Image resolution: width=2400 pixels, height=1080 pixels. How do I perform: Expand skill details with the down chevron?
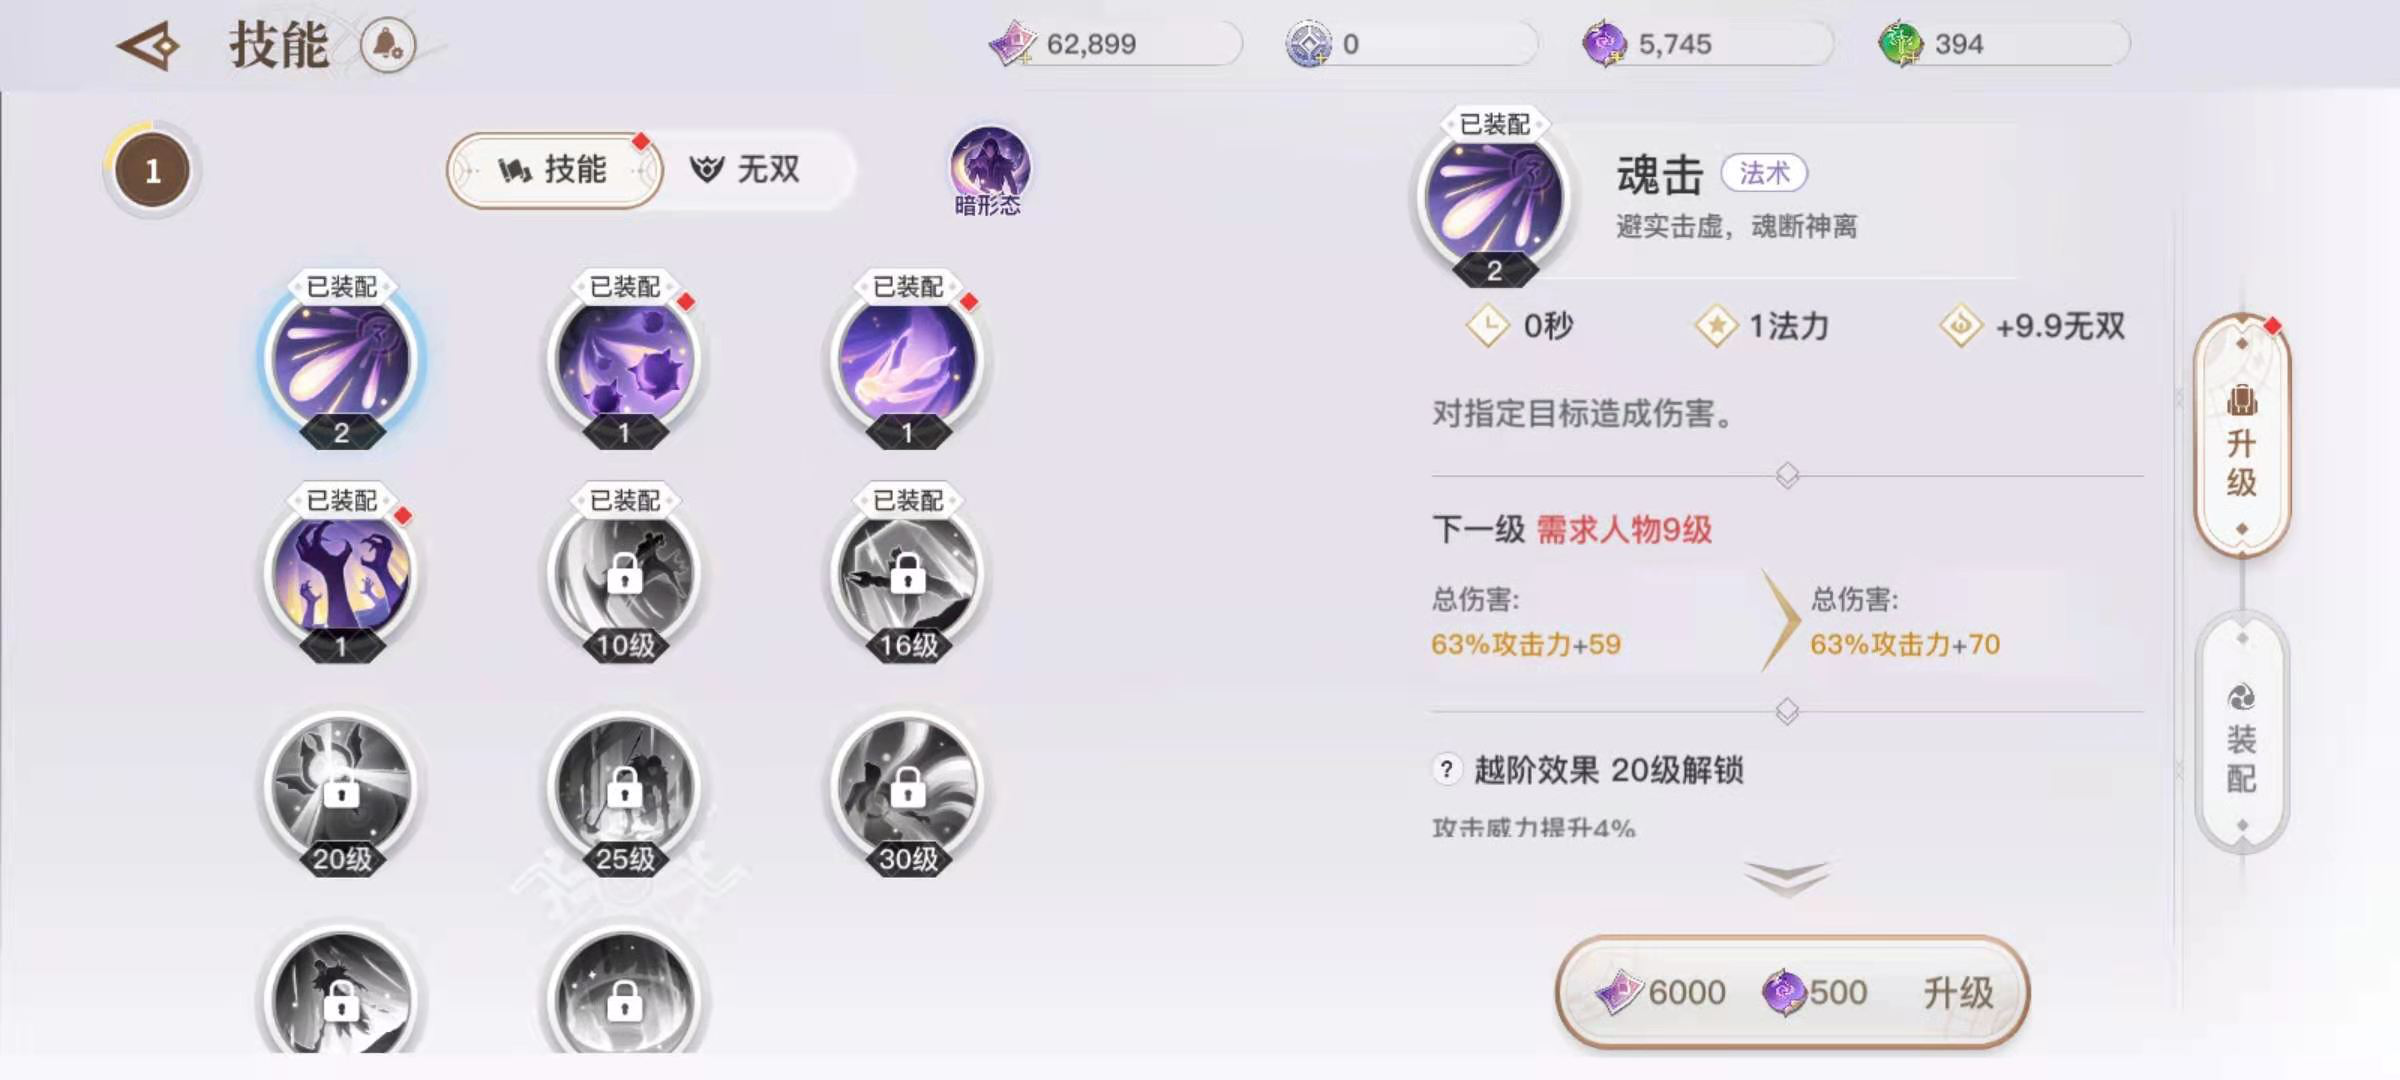[x=1787, y=879]
